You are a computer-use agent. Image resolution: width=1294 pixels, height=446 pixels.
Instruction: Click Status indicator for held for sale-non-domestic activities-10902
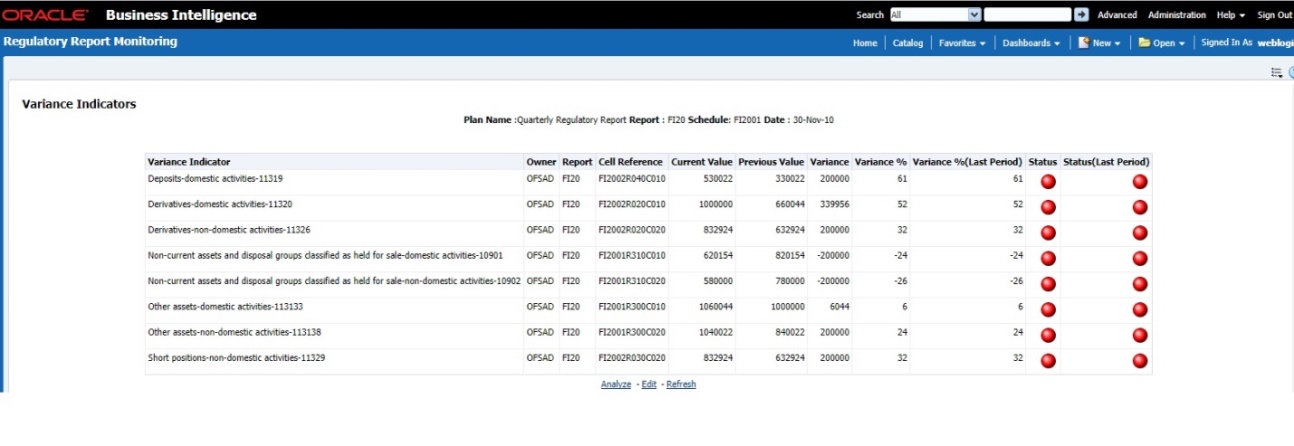pyautogui.click(x=1048, y=284)
